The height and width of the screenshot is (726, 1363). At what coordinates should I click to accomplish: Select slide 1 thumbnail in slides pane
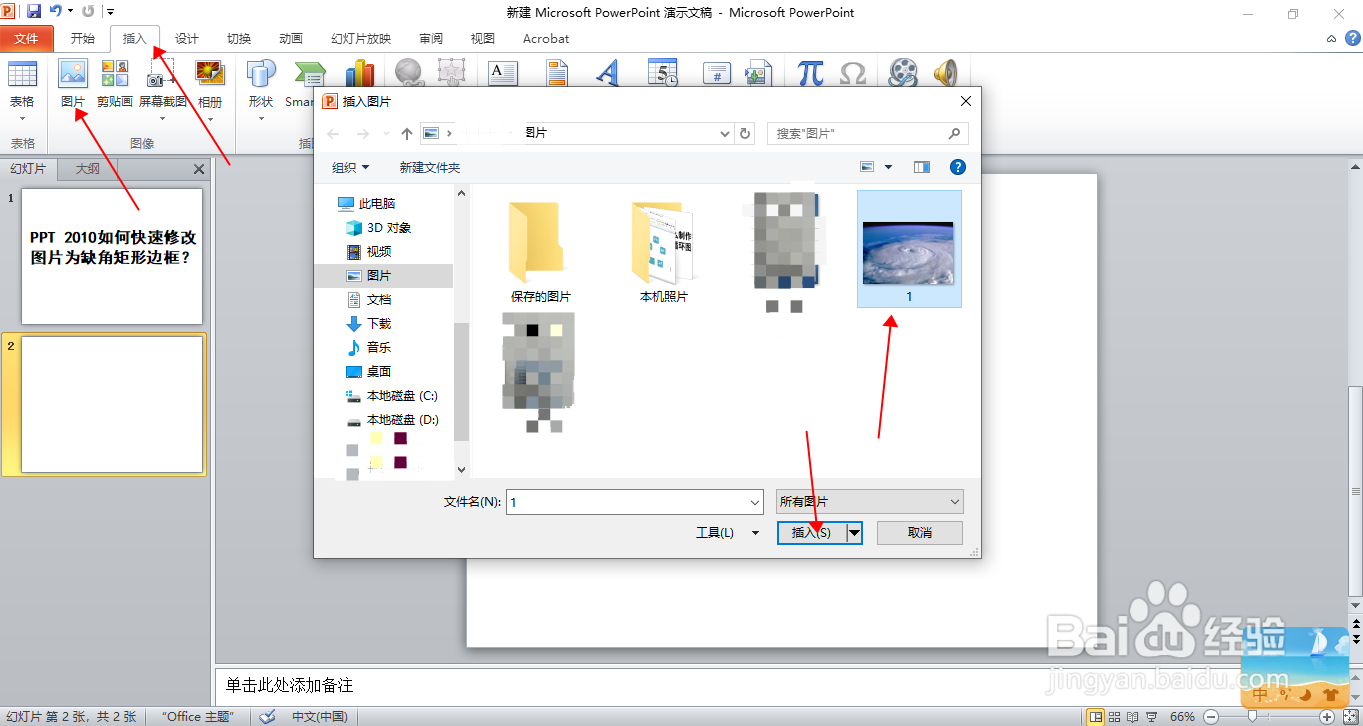[x=112, y=256]
